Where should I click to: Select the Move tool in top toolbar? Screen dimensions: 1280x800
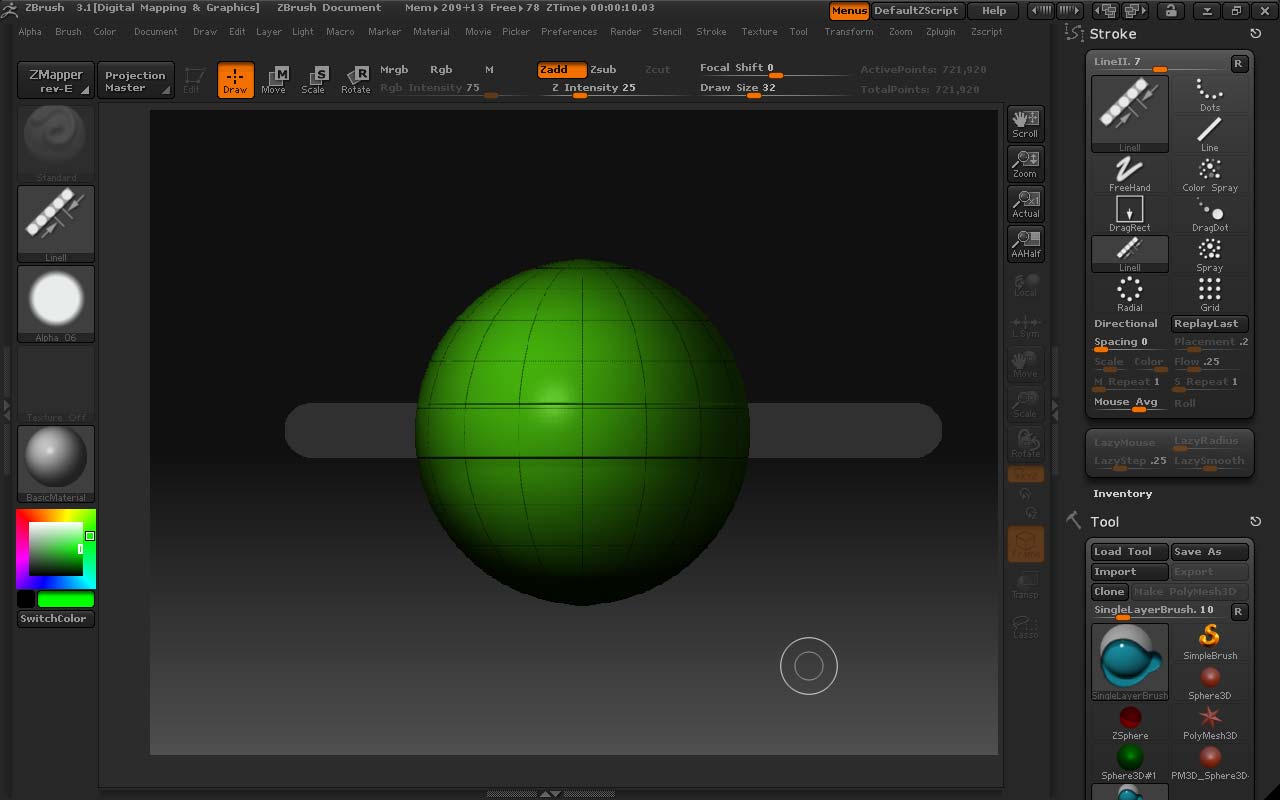[x=273, y=80]
